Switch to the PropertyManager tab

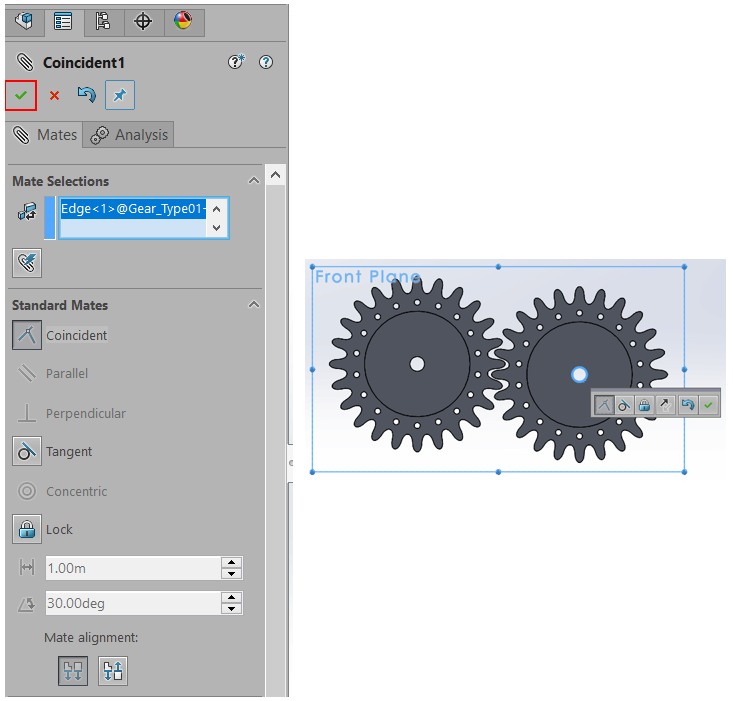(64, 21)
